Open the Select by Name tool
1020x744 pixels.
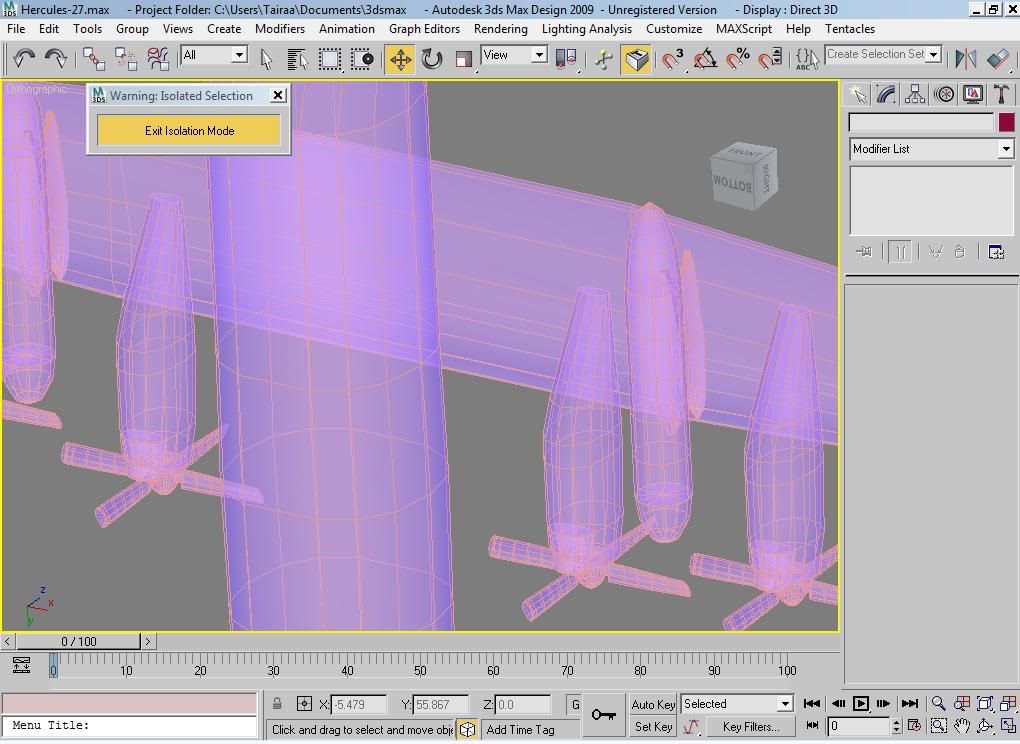[297, 59]
